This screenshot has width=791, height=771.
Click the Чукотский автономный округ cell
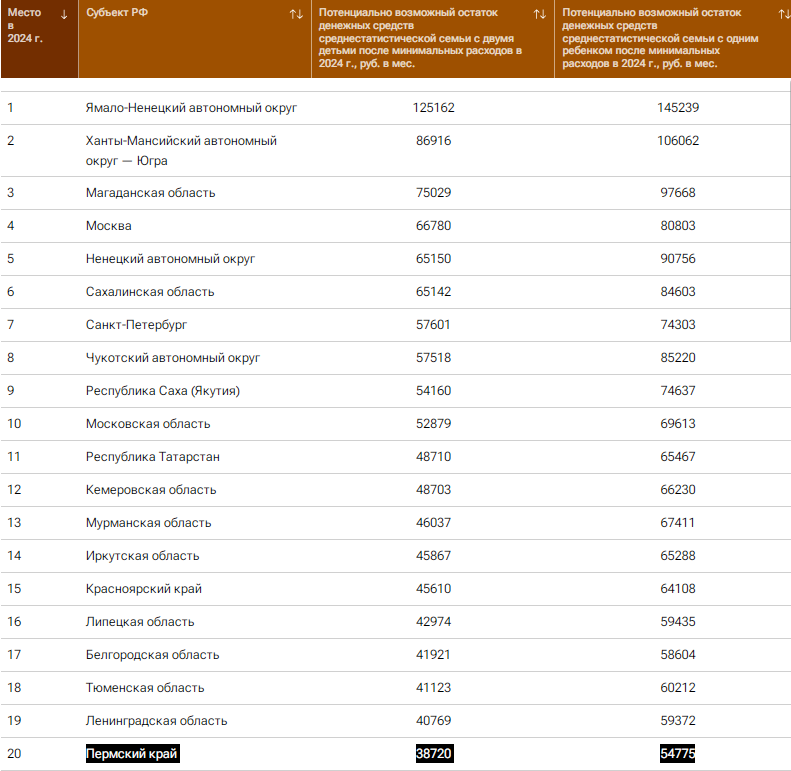tap(173, 358)
